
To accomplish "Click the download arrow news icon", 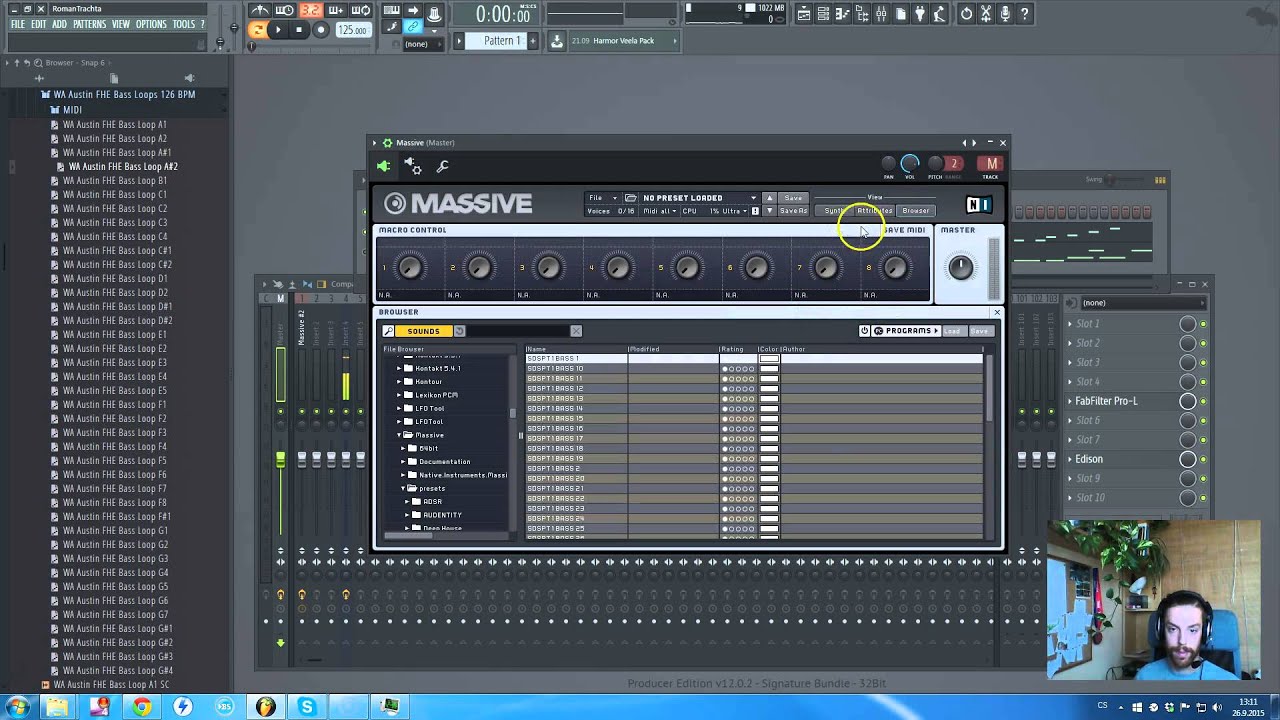I will click(557, 41).
